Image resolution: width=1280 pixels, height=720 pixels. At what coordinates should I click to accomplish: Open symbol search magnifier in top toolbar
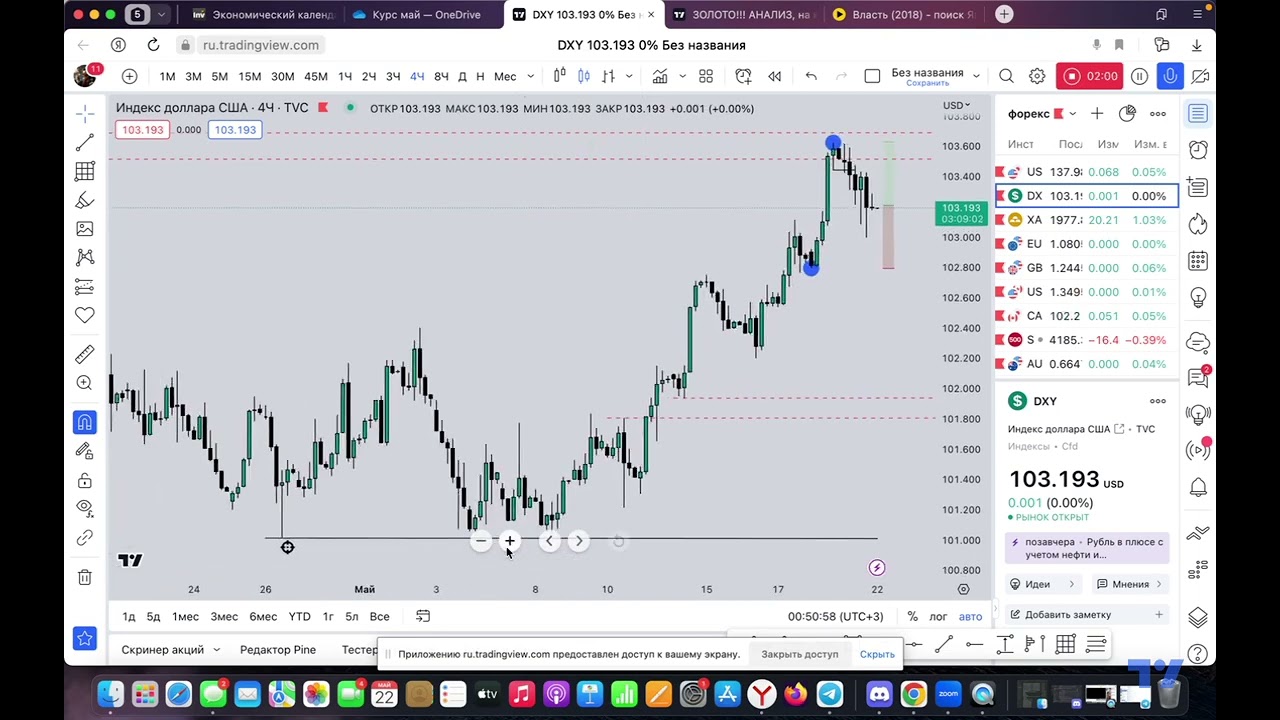point(1006,76)
